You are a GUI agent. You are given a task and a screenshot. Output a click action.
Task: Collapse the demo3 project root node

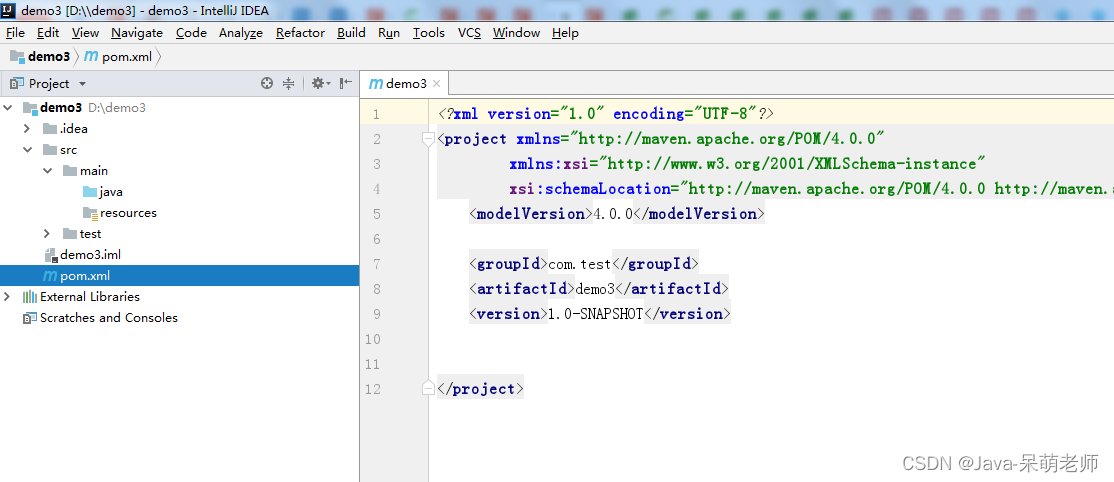(x=9, y=108)
